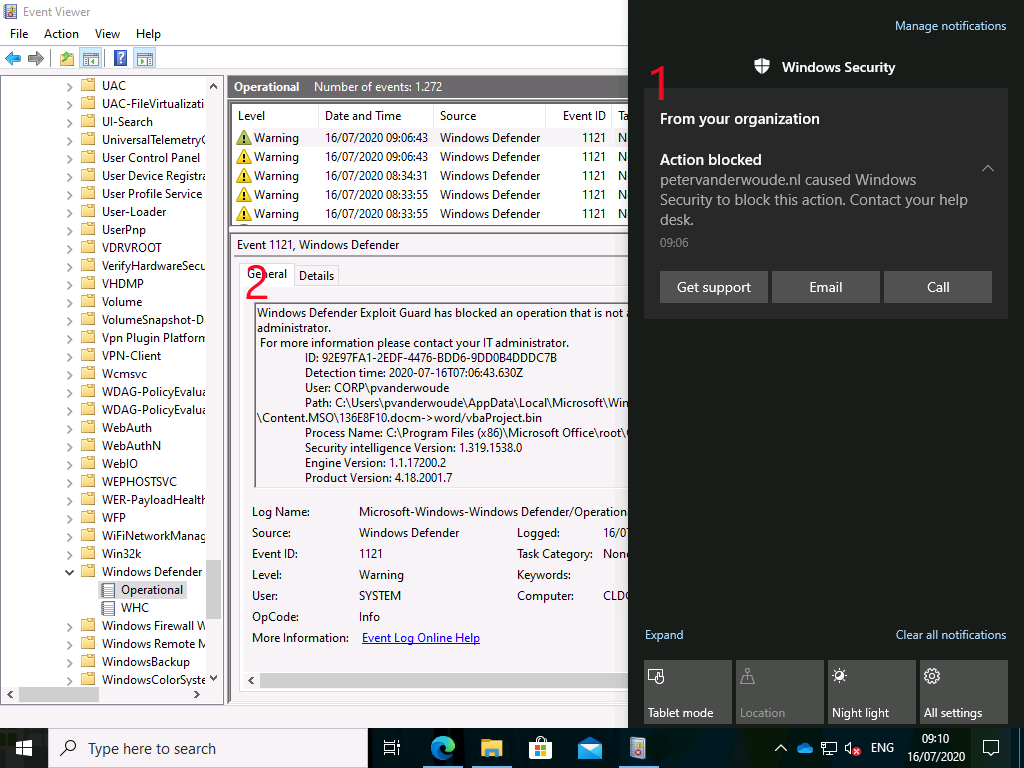Toggle Night light quick action
1024x768 pixels.
pos(871,692)
